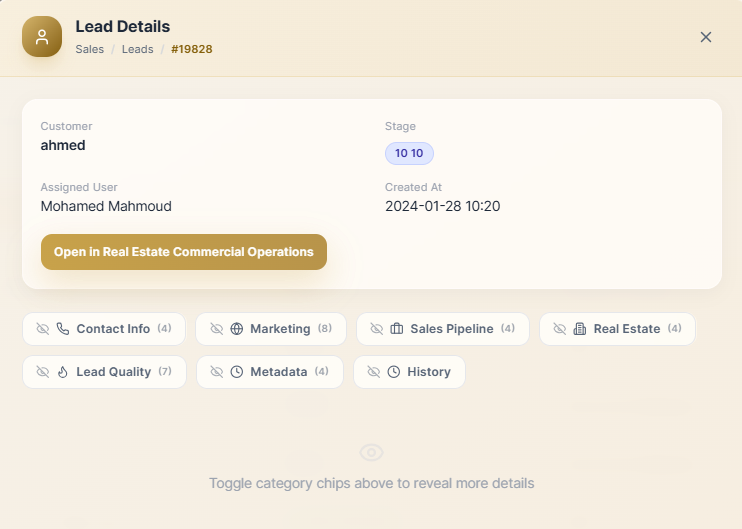Viewport: 742px width, 529px height.
Task: Click the gold user avatar icon
Action: pos(42,37)
